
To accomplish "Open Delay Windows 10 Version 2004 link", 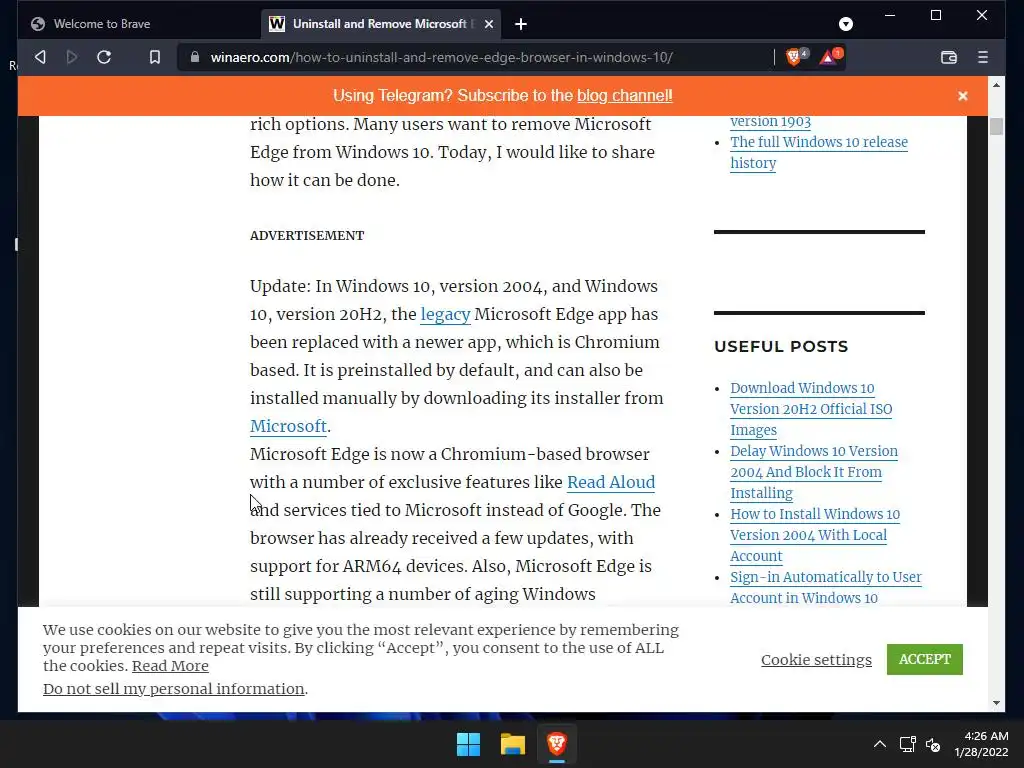I will [814, 472].
